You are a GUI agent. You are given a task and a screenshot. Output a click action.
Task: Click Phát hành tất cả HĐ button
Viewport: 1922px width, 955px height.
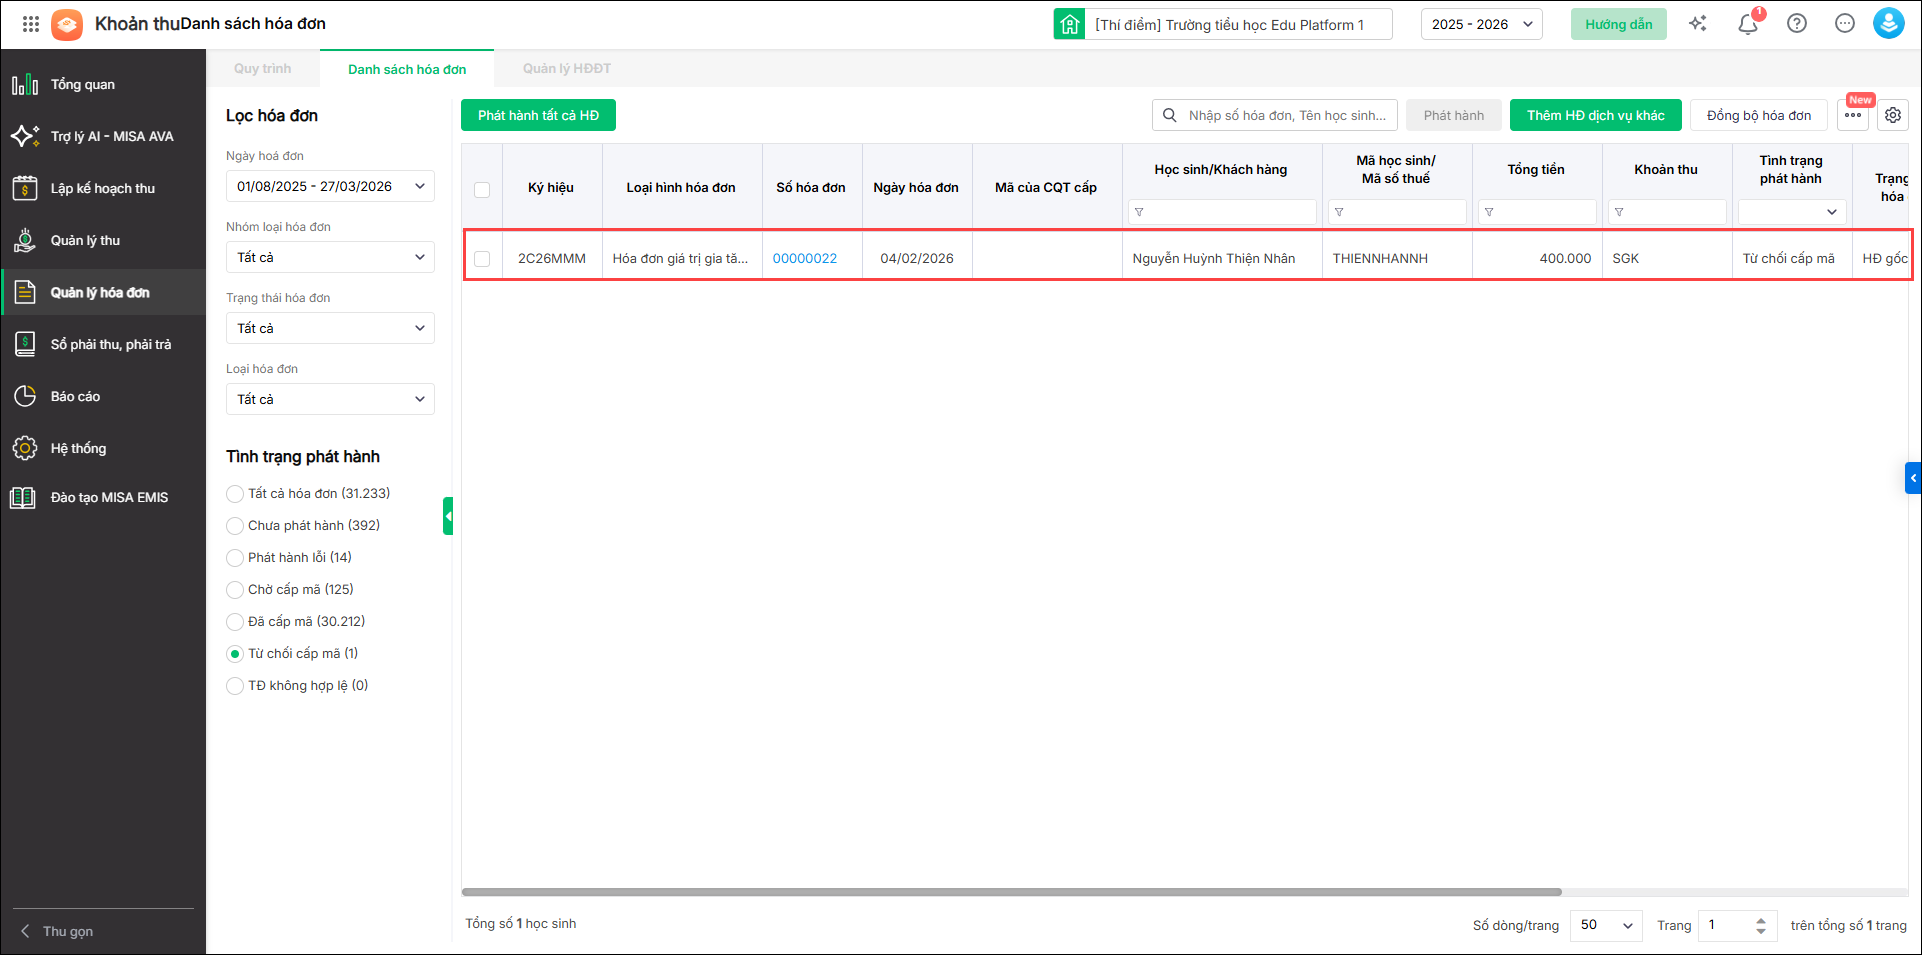538,115
